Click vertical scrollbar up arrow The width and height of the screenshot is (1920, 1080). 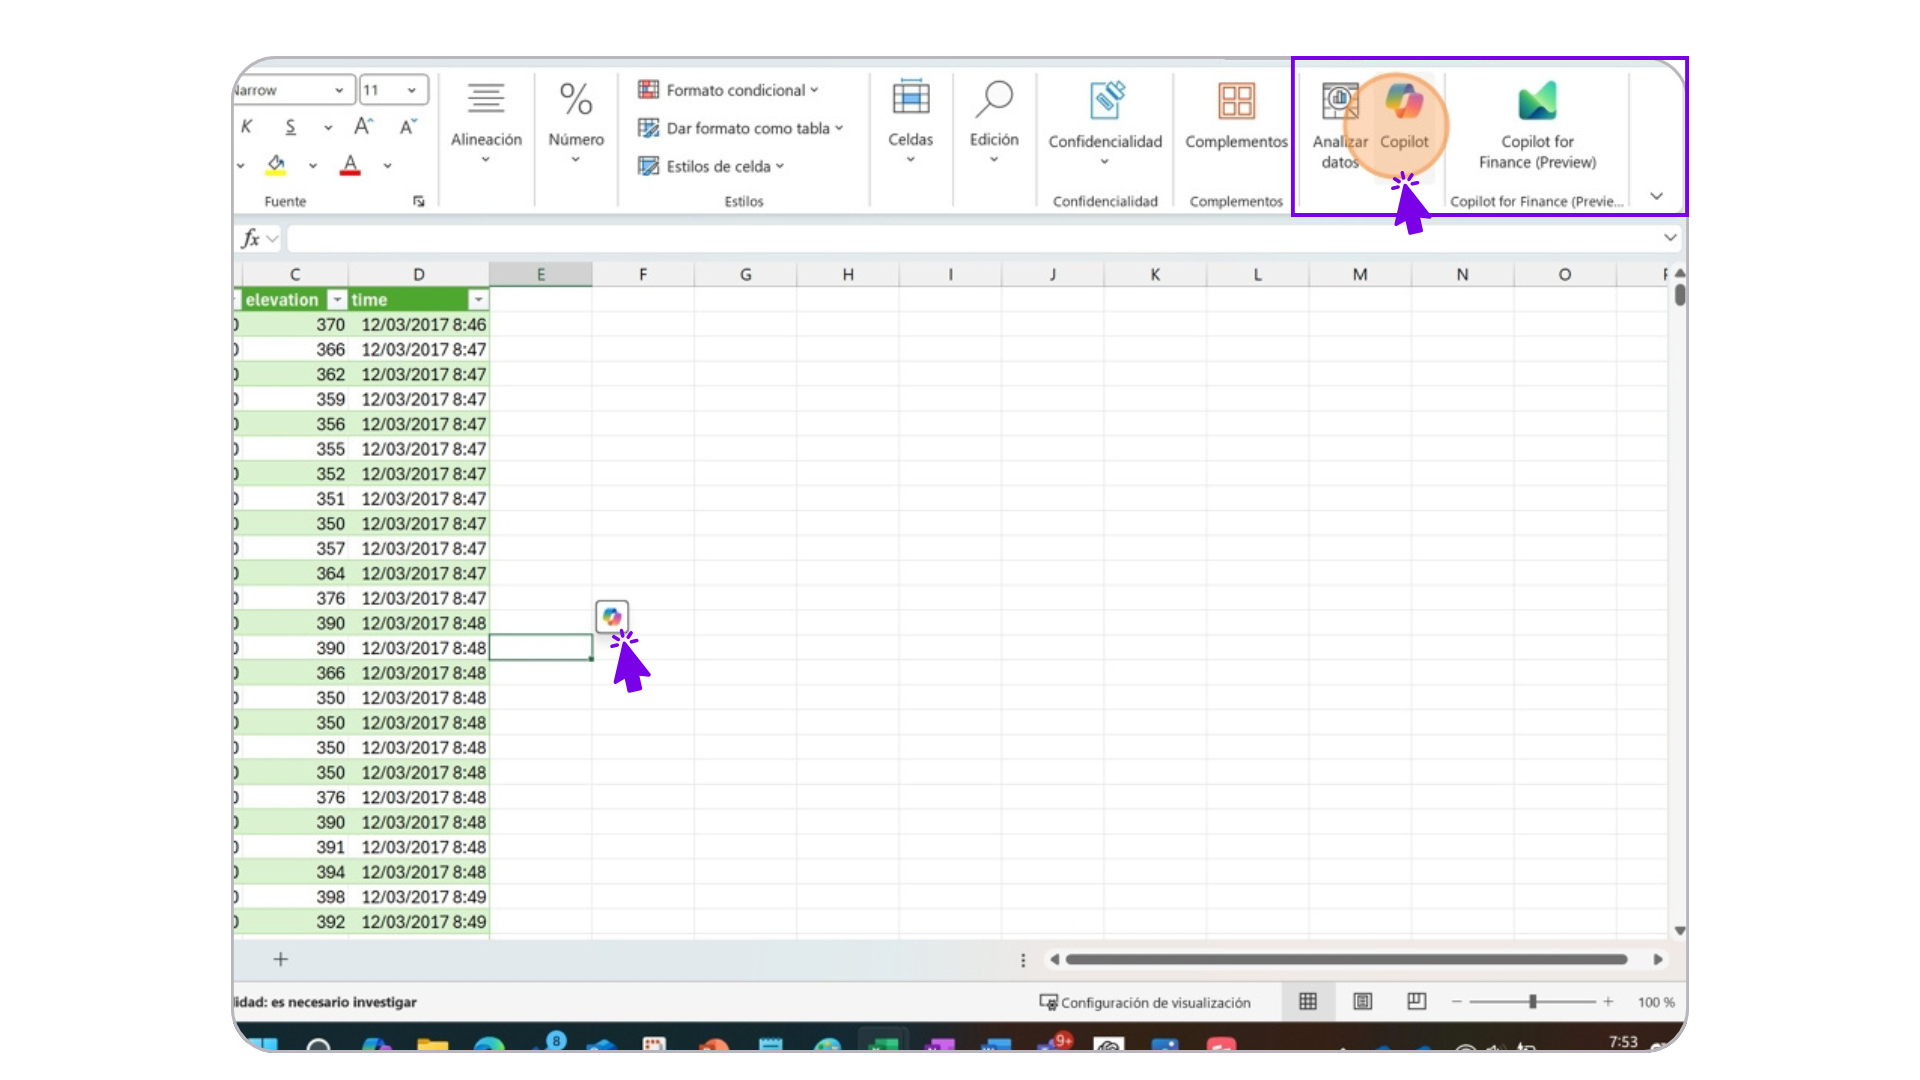pos(1680,273)
